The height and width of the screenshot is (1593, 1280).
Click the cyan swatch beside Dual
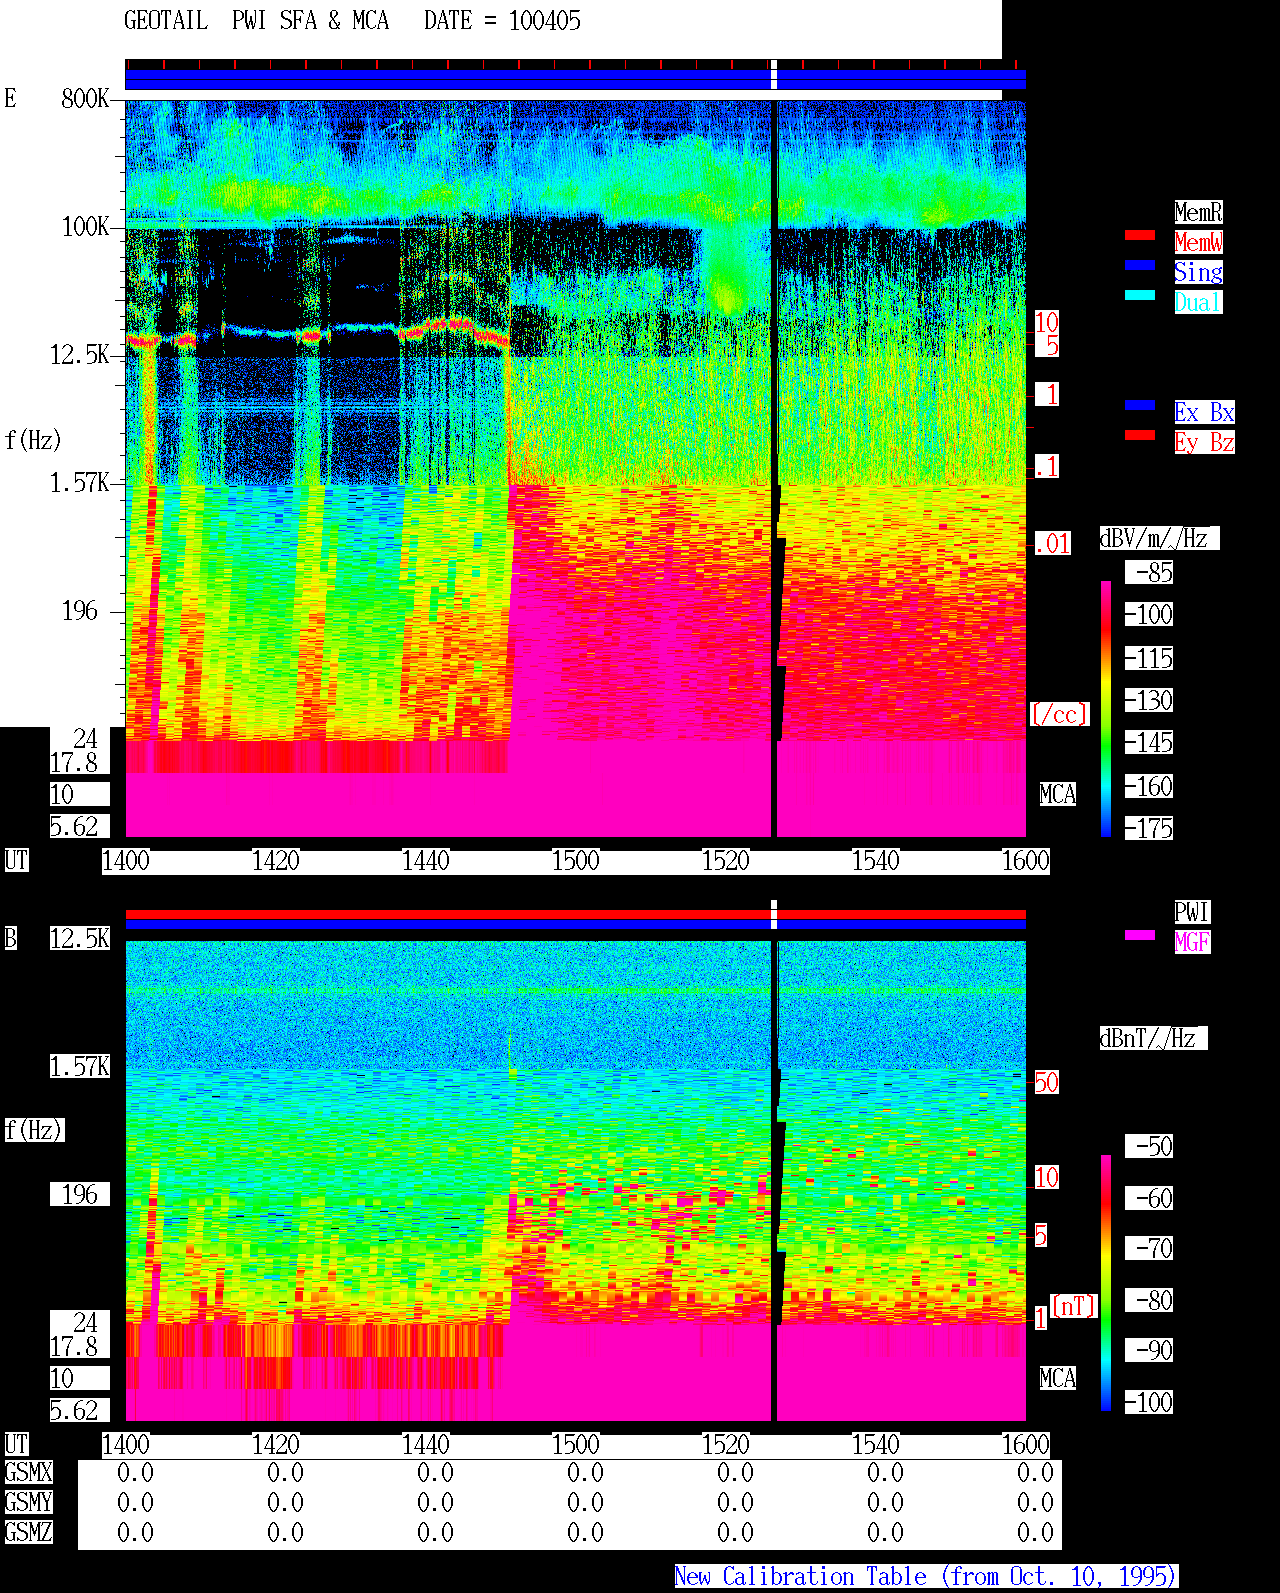[x=1140, y=295]
